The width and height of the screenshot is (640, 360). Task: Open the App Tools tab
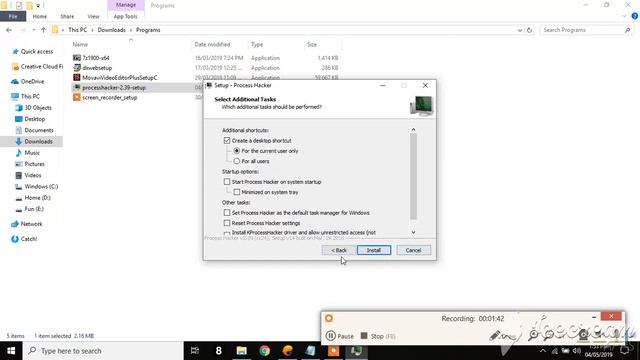pyautogui.click(x=126, y=16)
